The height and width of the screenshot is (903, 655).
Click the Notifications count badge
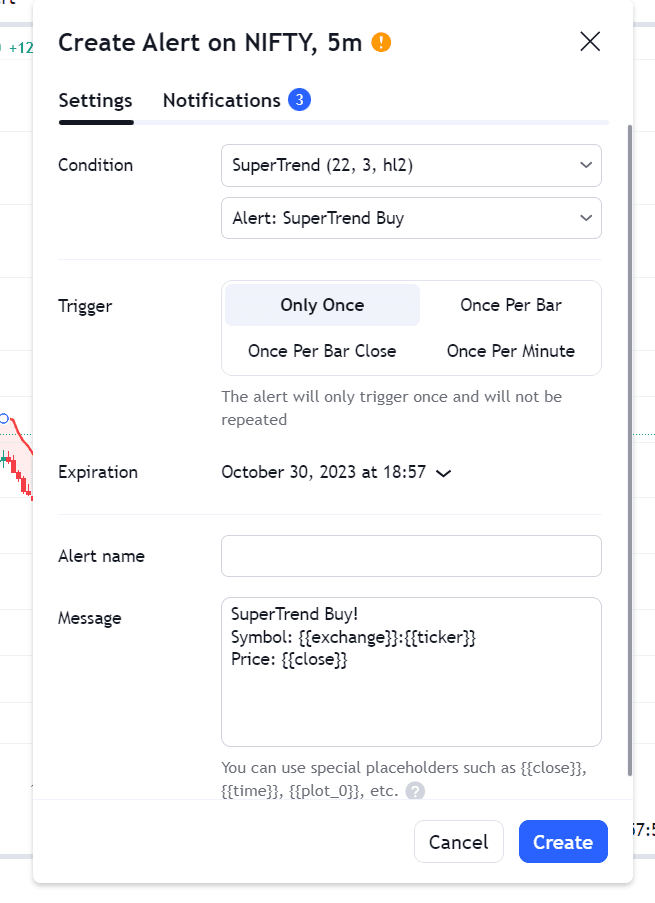tap(299, 100)
